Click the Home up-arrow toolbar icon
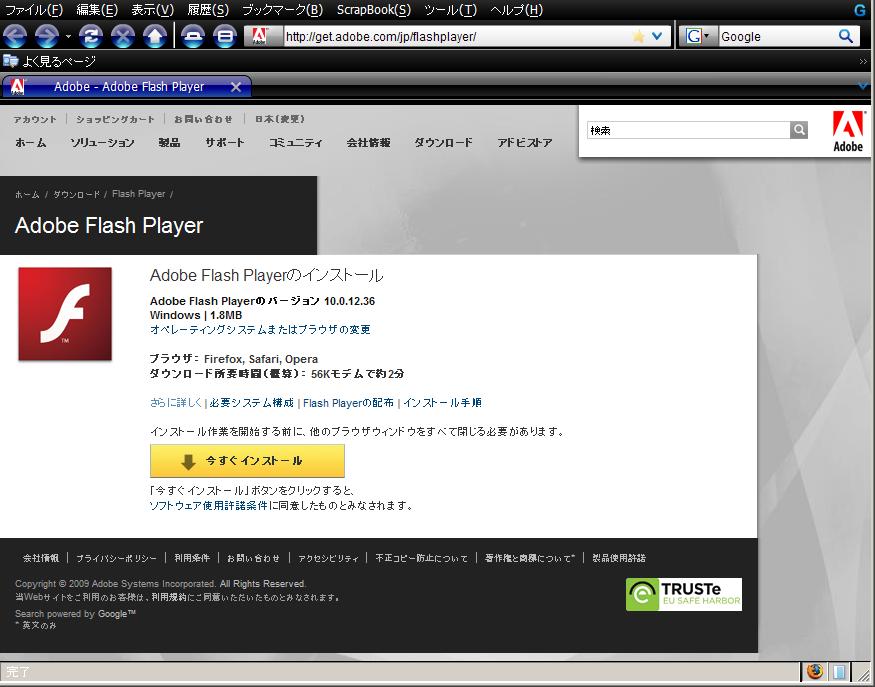The image size is (875, 687). [x=155, y=36]
